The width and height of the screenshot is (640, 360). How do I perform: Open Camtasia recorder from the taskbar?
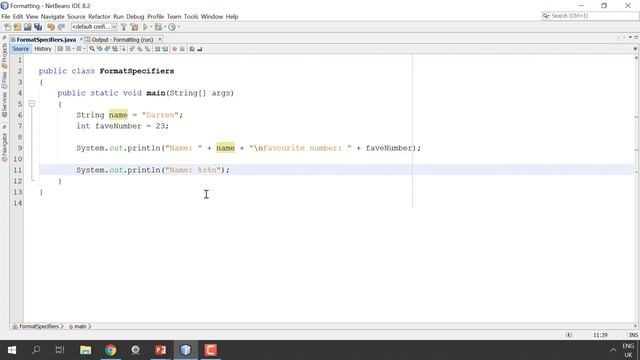tap(211, 350)
